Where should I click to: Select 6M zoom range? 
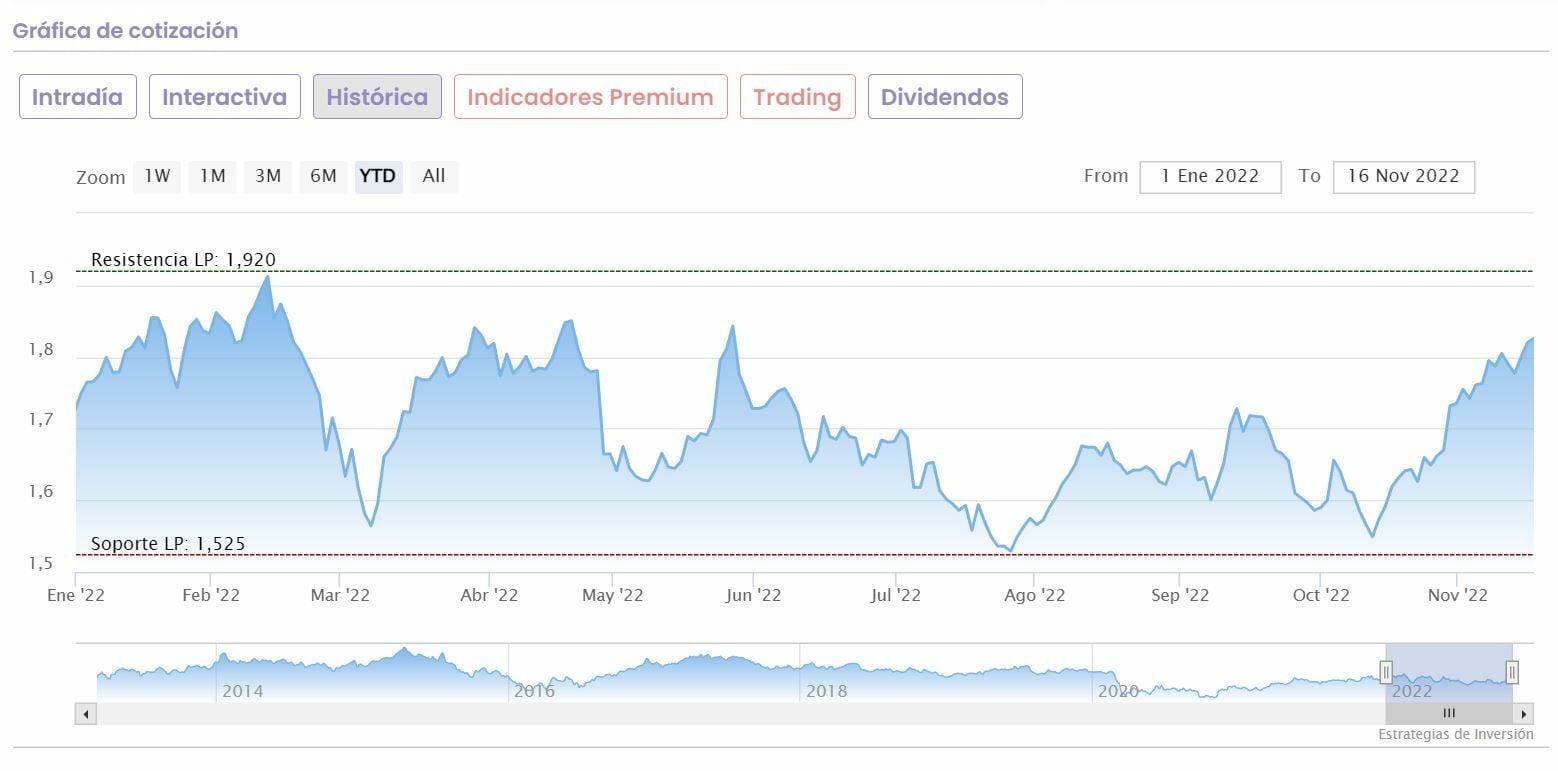pyautogui.click(x=323, y=177)
